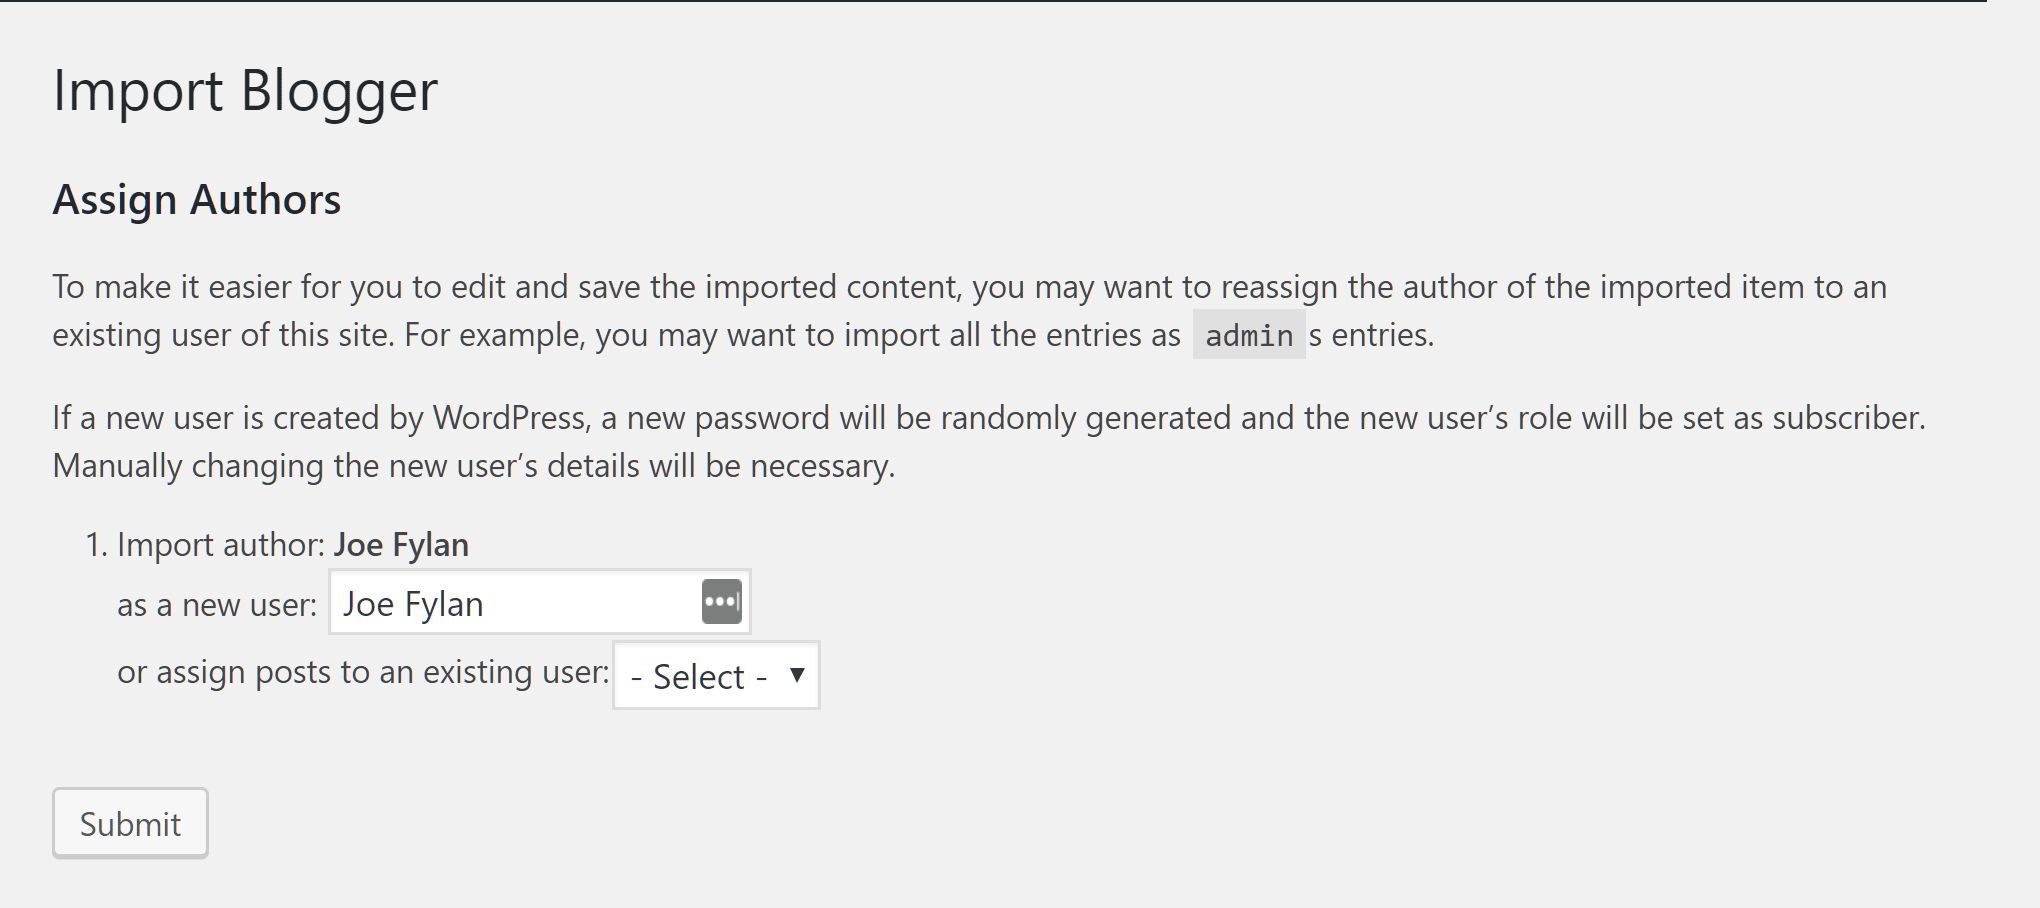Click the bold Joe Fylan author name

pos(401,545)
